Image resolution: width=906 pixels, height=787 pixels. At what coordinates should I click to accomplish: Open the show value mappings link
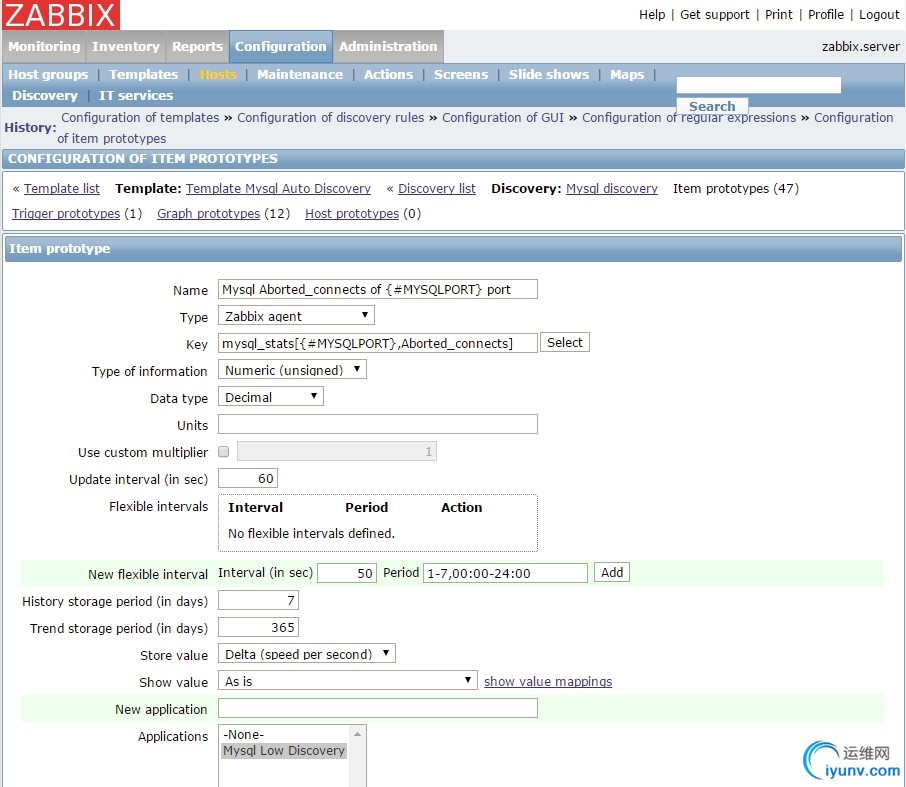(548, 681)
